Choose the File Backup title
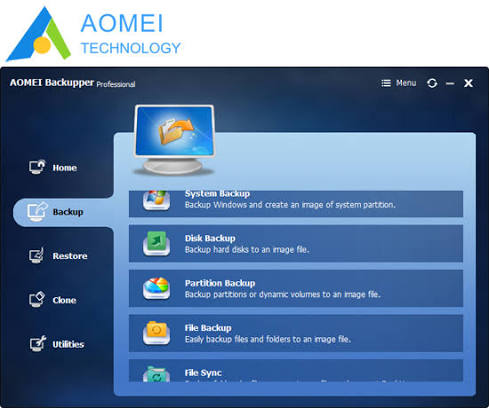 [x=208, y=328]
